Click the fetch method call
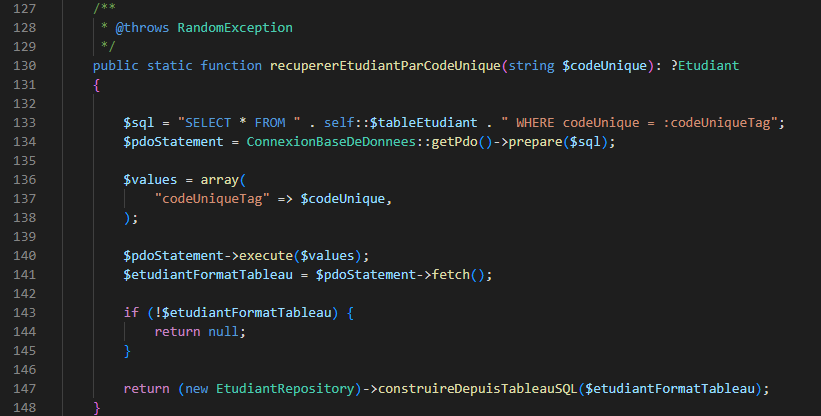 (x=451, y=275)
